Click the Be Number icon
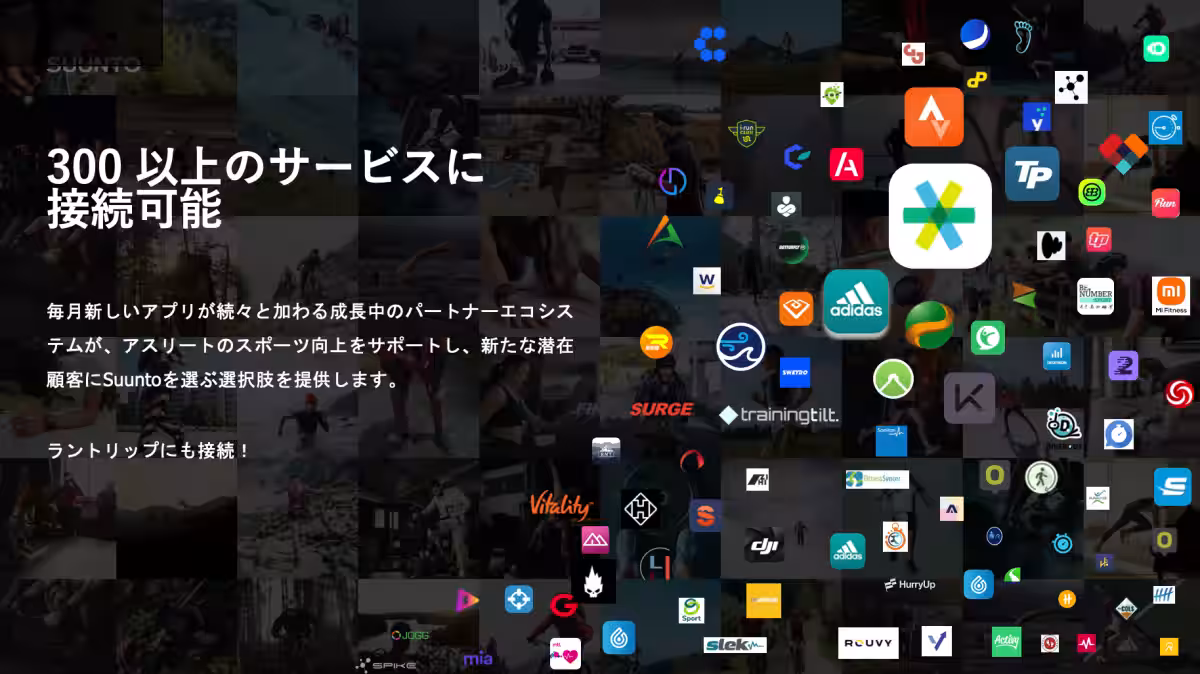The height and width of the screenshot is (674, 1200). (1095, 296)
